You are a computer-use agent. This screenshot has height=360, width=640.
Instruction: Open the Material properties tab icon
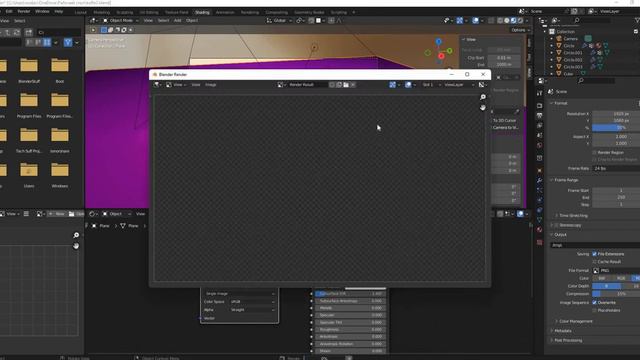pos(540,230)
